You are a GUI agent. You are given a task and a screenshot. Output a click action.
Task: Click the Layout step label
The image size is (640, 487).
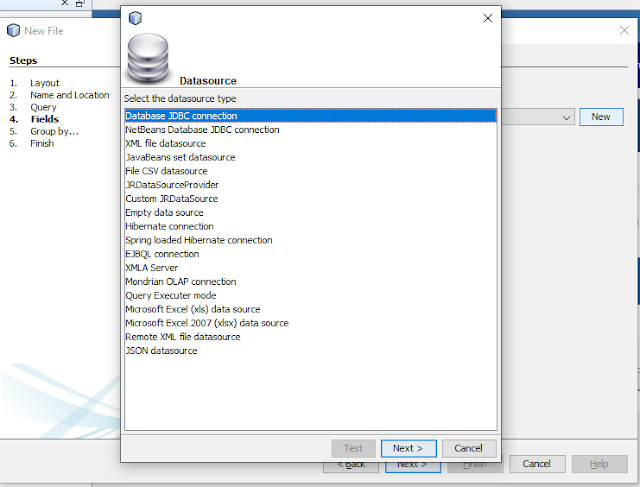(44, 83)
